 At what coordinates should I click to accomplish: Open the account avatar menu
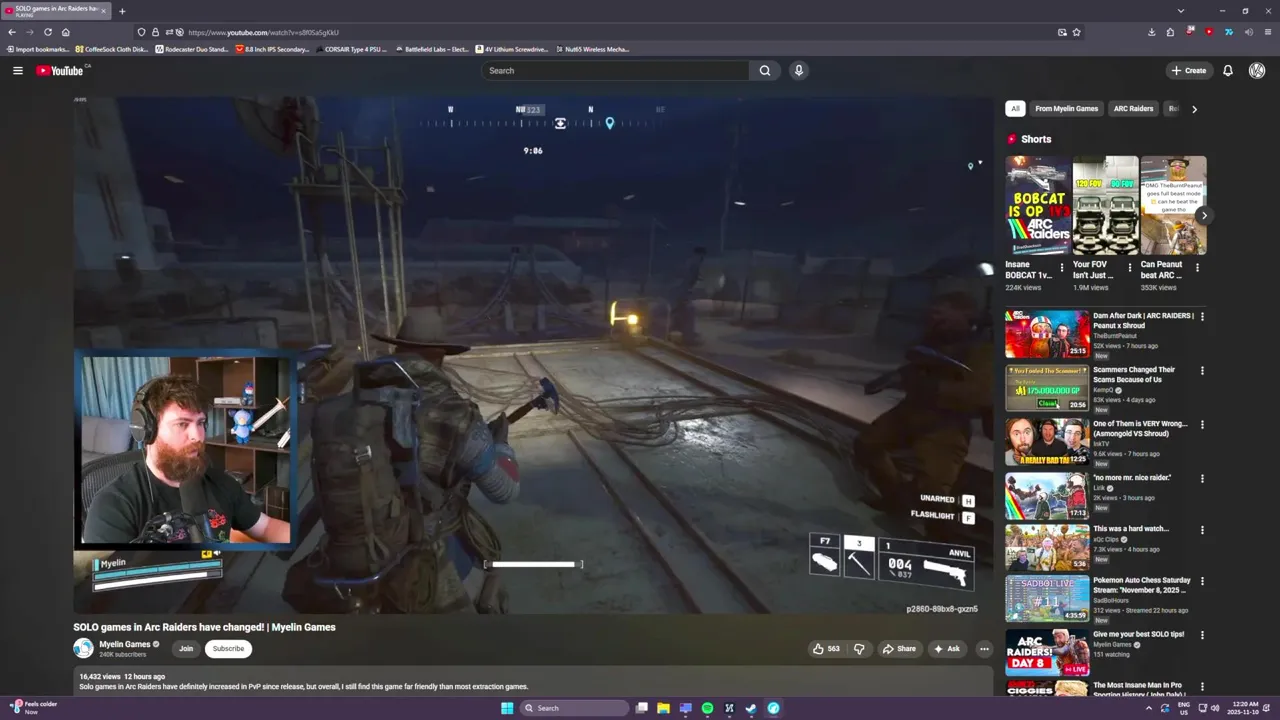(1257, 70)
